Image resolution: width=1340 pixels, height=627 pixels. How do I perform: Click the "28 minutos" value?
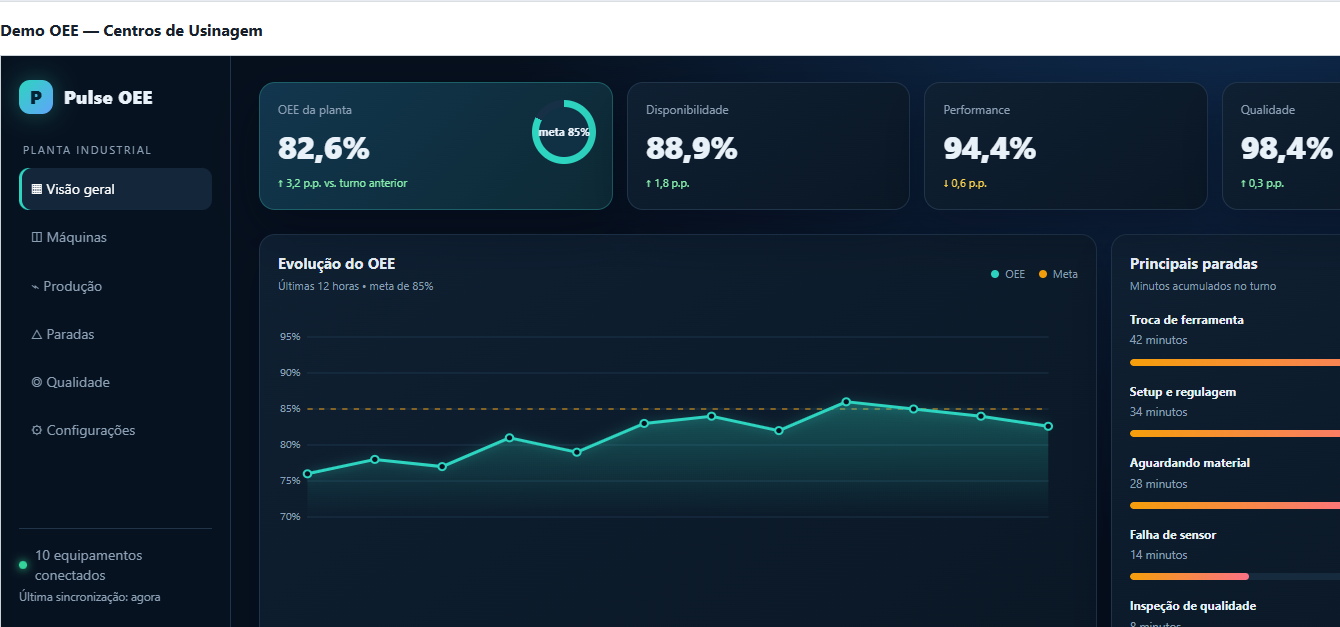[1159, 484]
